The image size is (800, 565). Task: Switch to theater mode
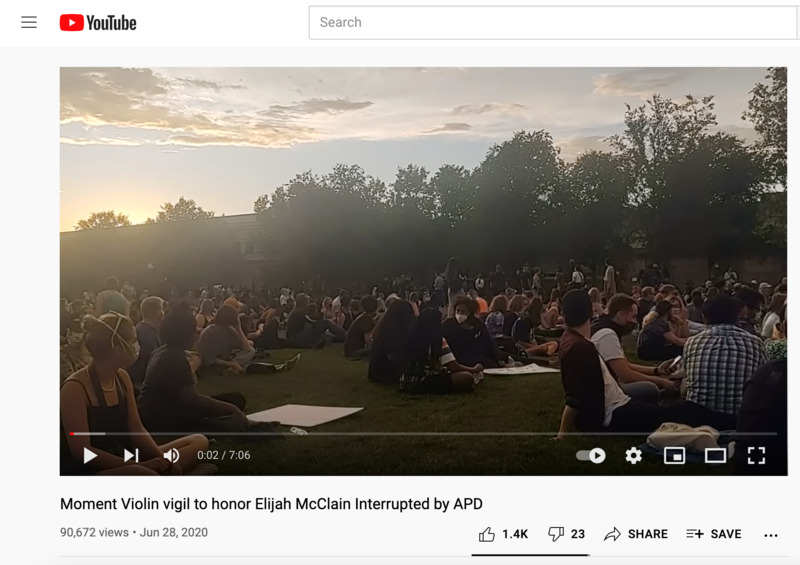(x=715, y=455)
